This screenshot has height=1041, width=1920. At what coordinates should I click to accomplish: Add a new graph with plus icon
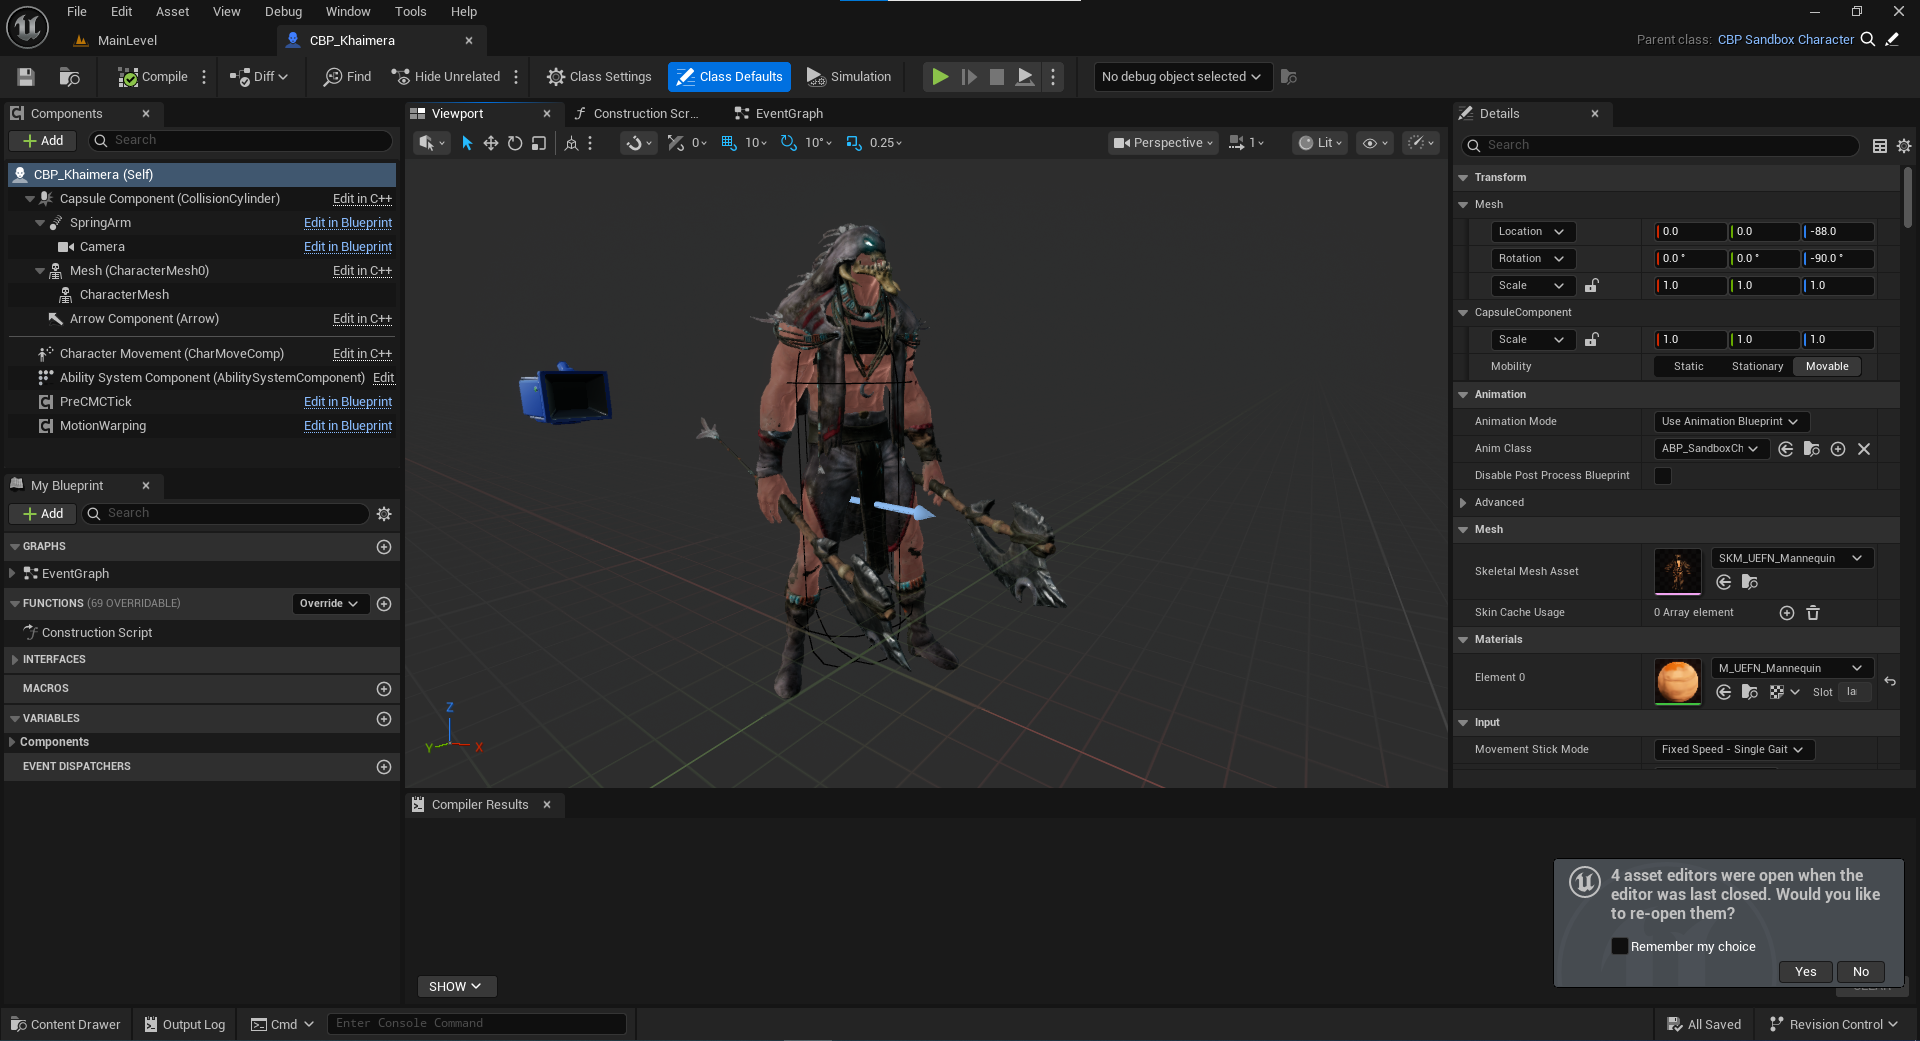(x=384, y=547)
